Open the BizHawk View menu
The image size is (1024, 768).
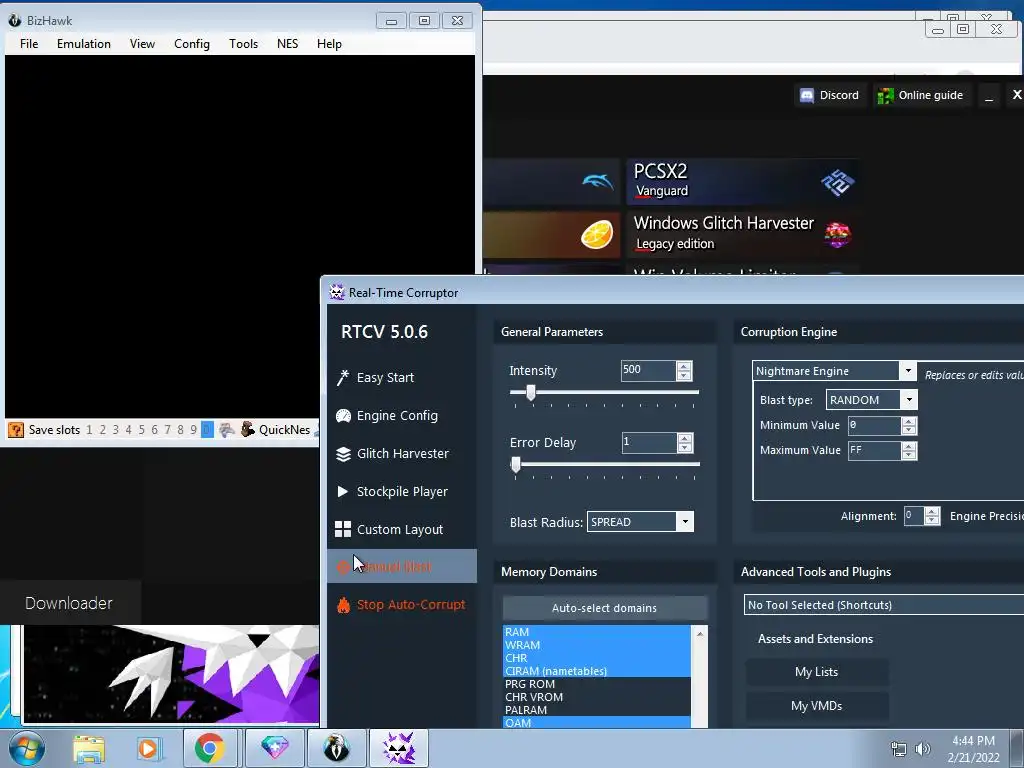[142, 44]
